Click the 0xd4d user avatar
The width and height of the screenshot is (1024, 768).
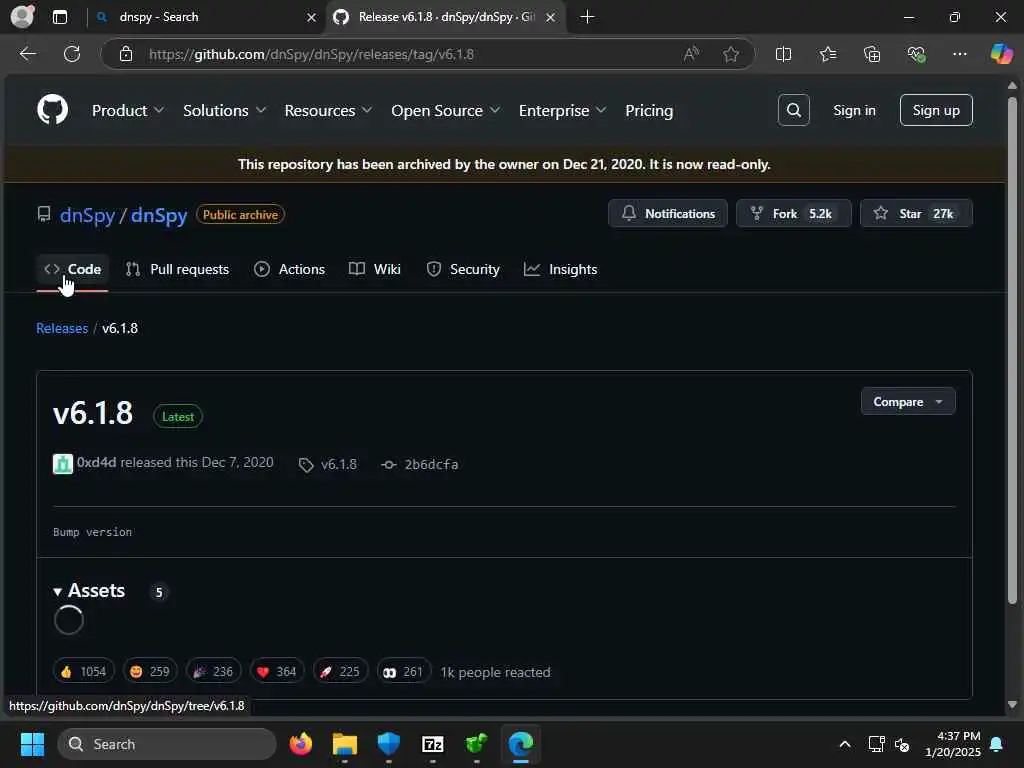click(63, 464)
